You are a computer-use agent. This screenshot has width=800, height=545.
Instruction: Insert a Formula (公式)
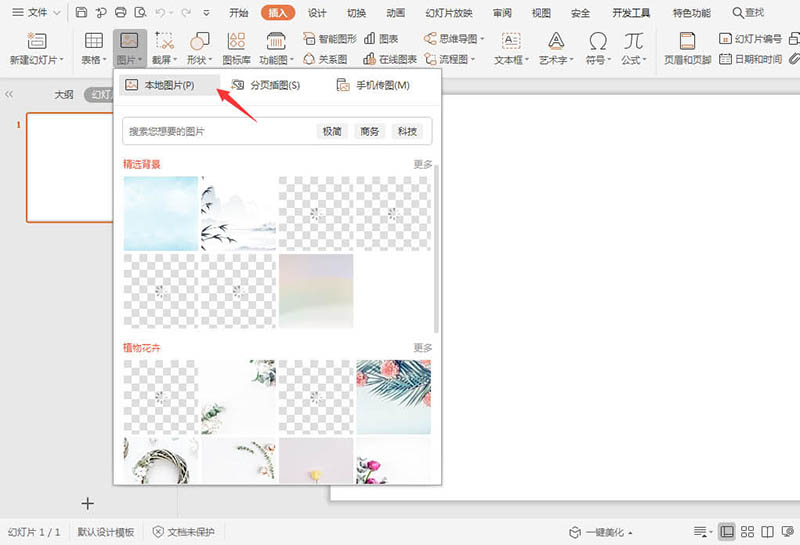tap(634, 48)
